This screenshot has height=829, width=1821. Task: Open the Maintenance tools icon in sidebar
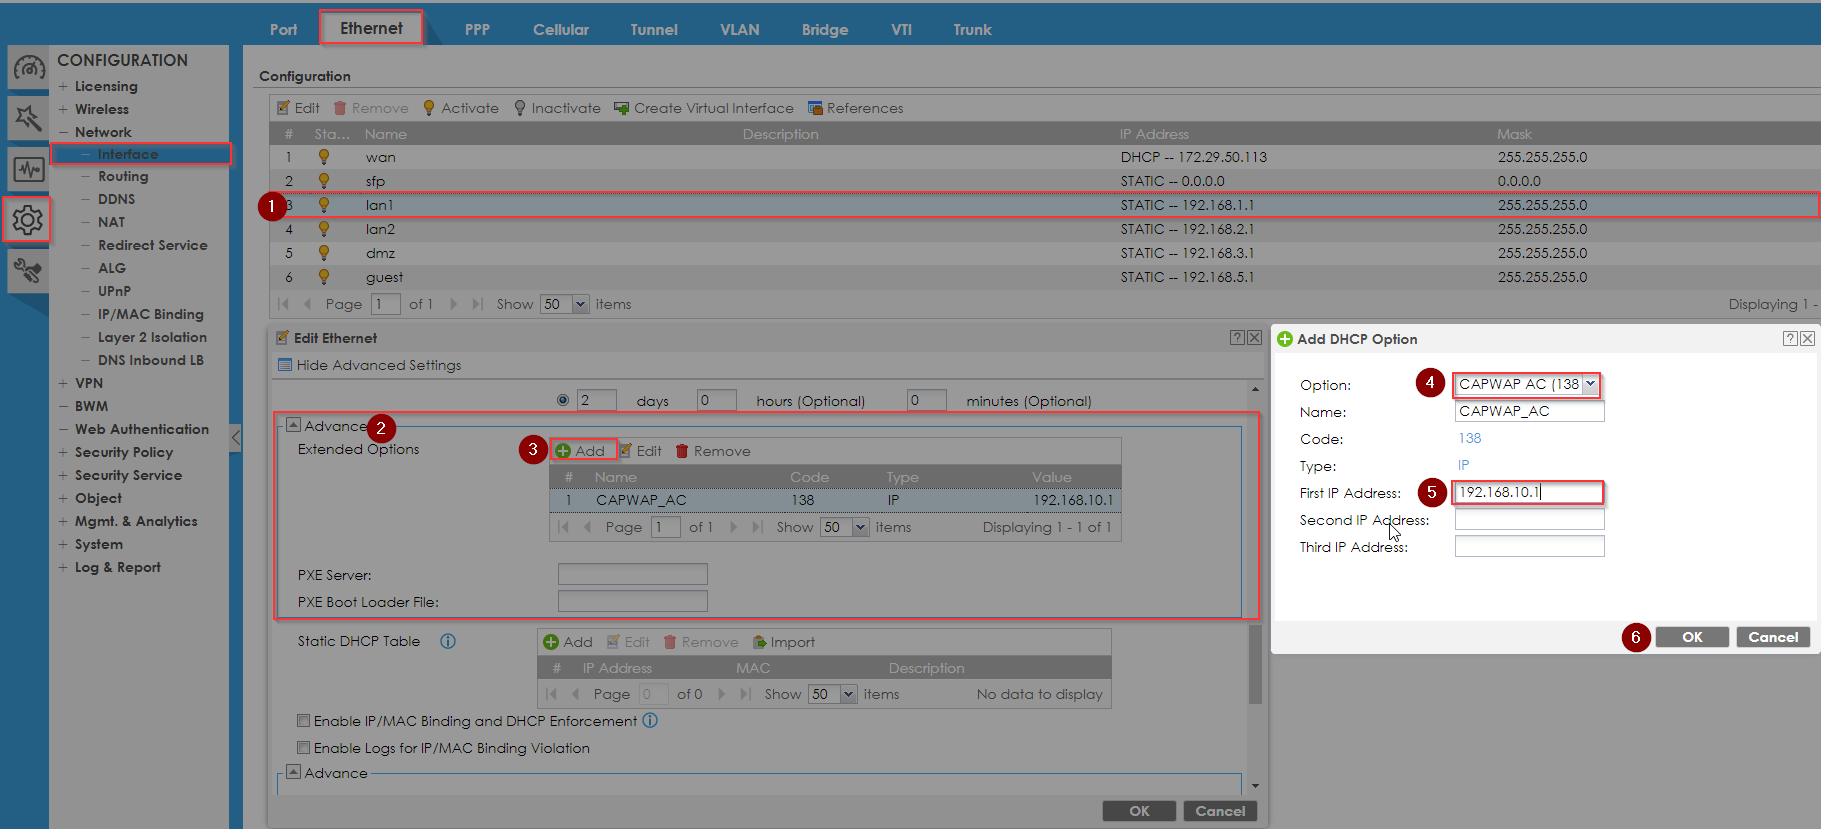pos(28,270)
